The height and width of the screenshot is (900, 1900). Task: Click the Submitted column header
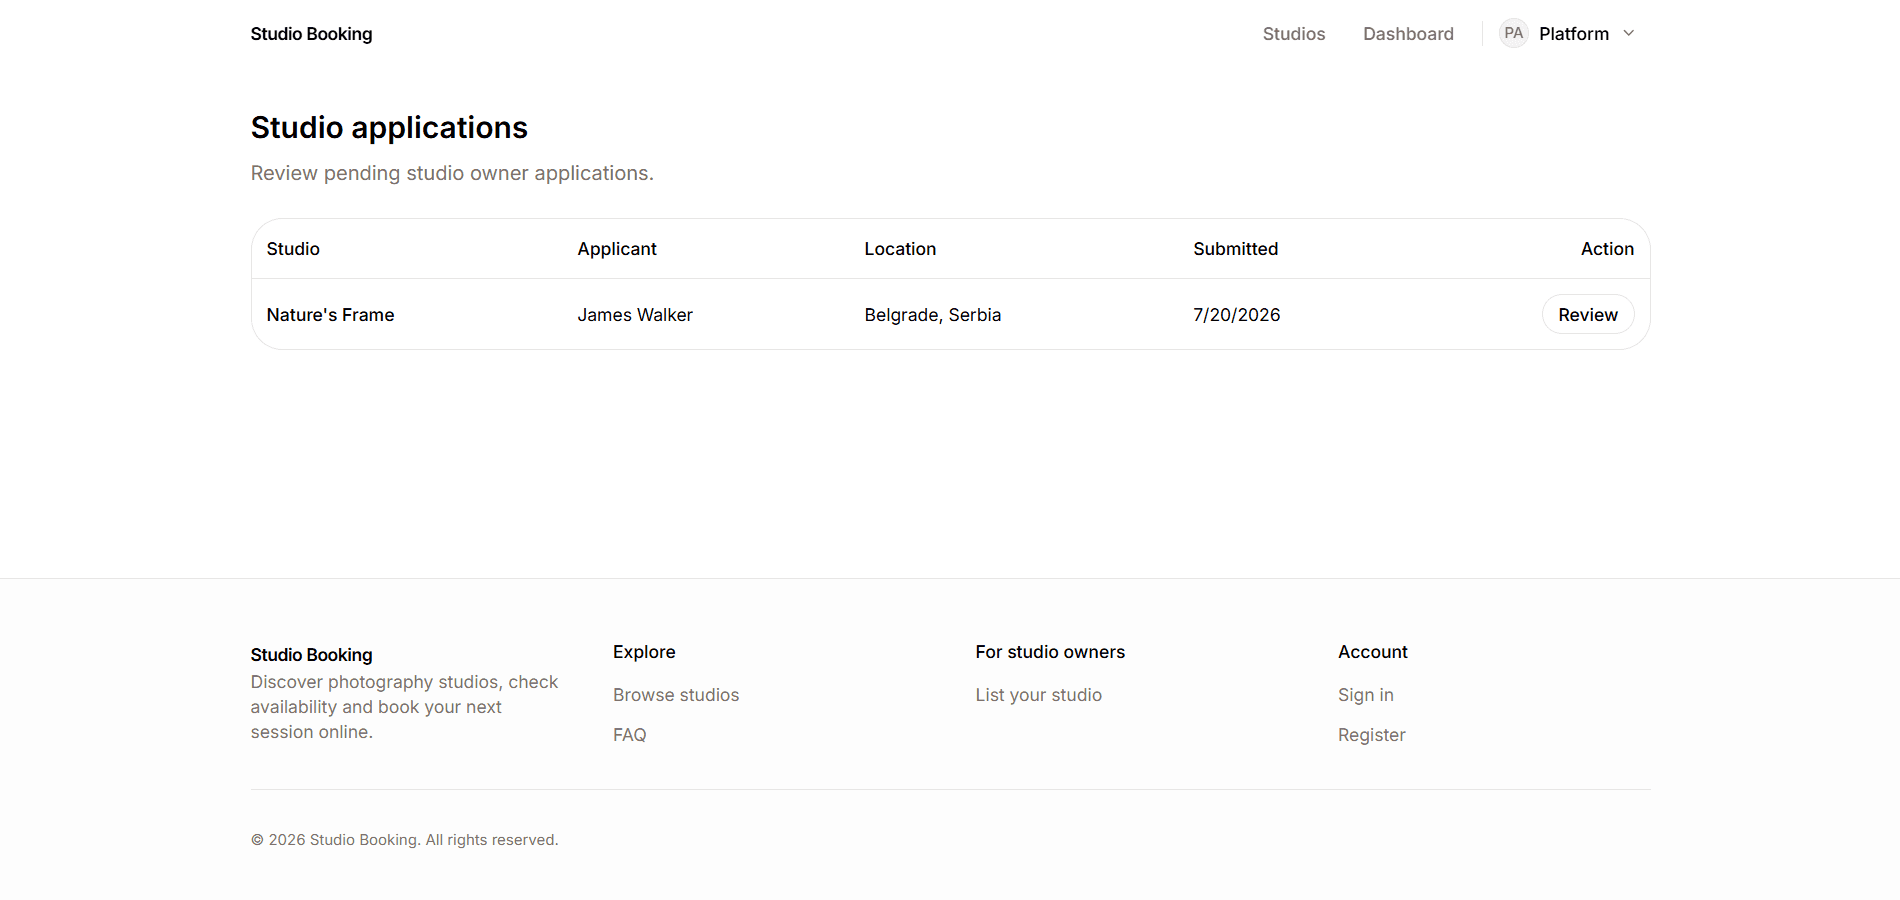click(x=1235, y=249)
